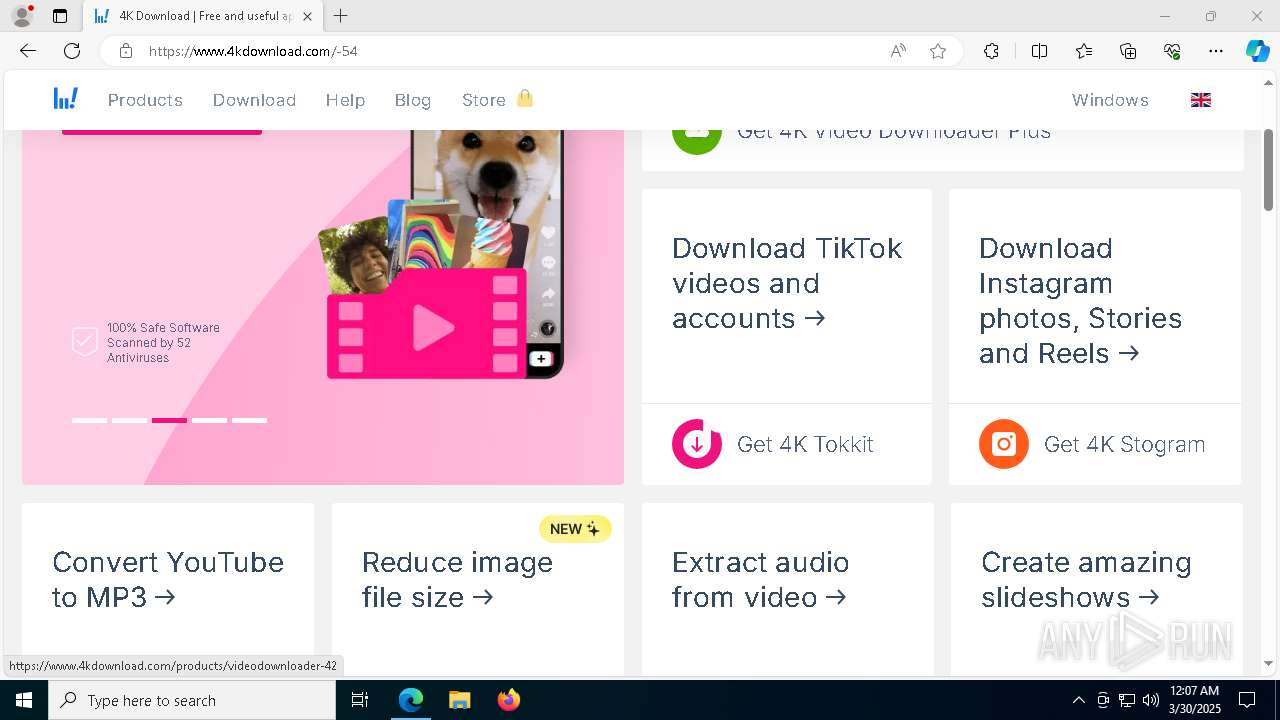Open Browser essentials heart icon
The height and width of the screenshot is (720, 1280).
tap(1172, 51)
